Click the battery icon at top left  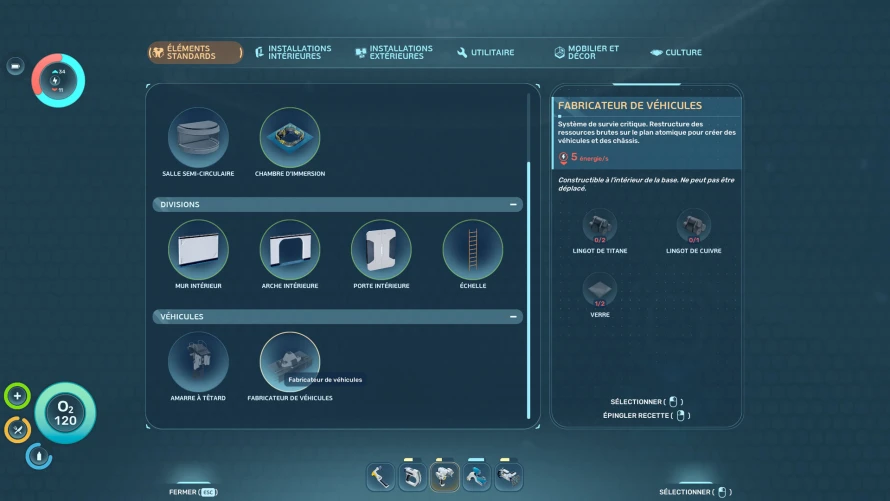pos(15,66)
